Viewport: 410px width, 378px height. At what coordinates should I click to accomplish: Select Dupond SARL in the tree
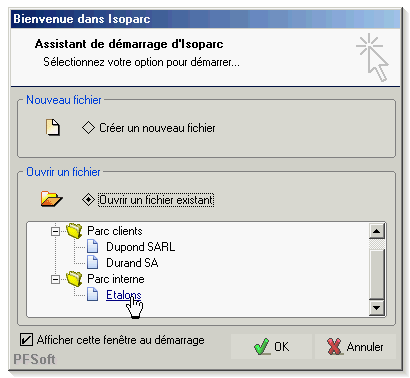pyautogui.click(x=140, y=247)
